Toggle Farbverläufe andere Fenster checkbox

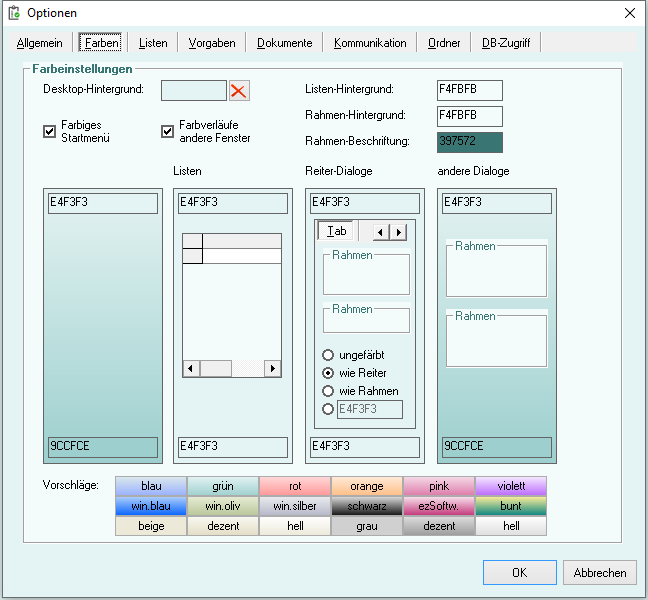(x=167, y=131)
